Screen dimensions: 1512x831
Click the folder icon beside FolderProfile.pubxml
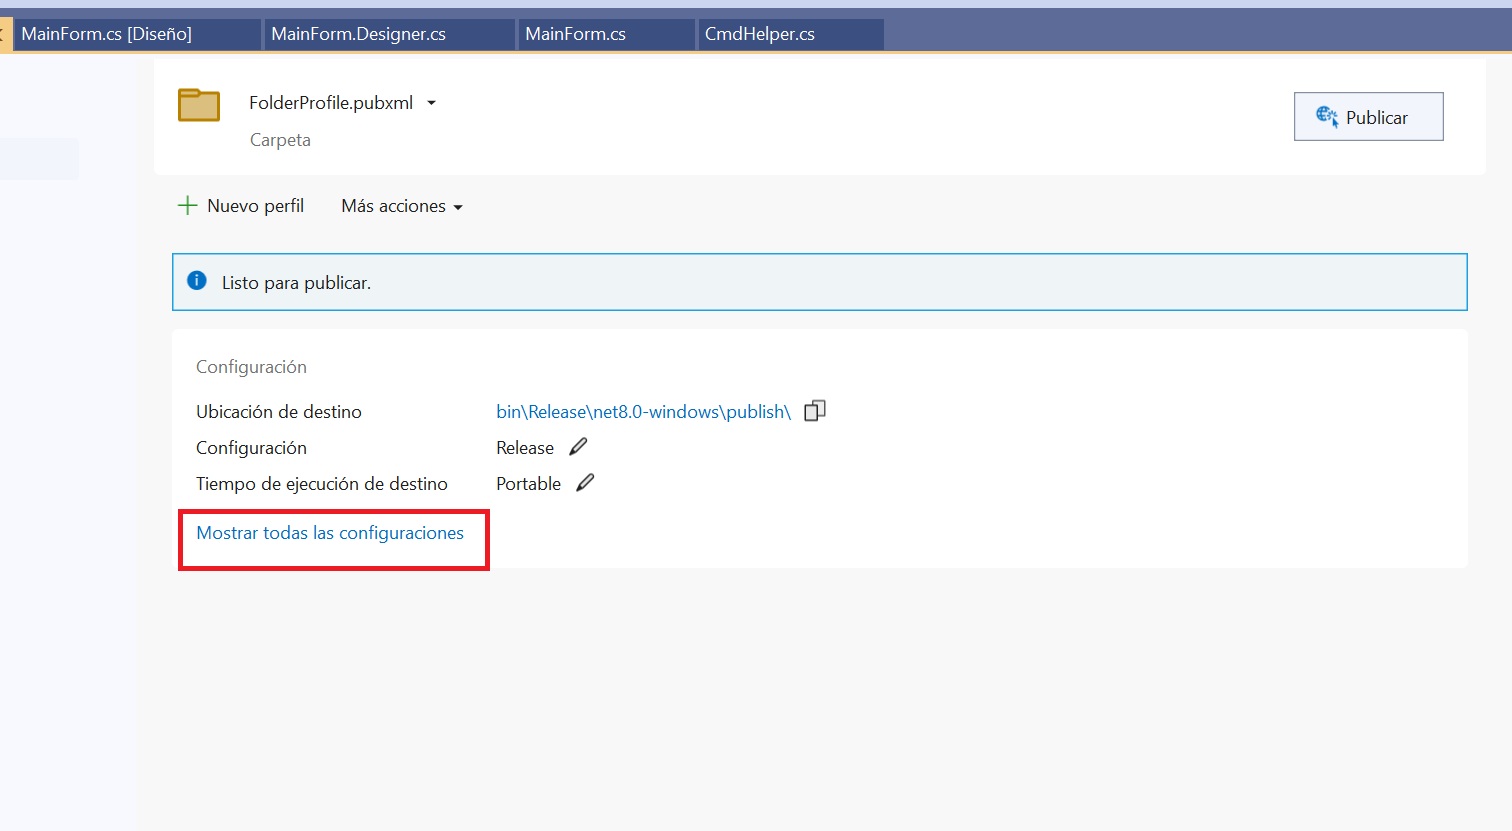[x=199, y=105]
